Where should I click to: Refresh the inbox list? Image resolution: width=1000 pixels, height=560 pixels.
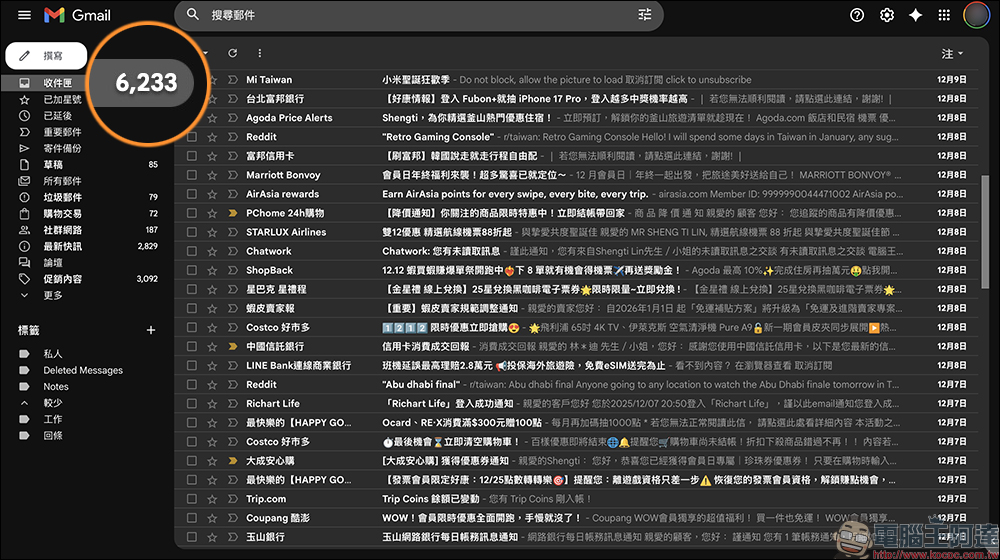(232, 53)
